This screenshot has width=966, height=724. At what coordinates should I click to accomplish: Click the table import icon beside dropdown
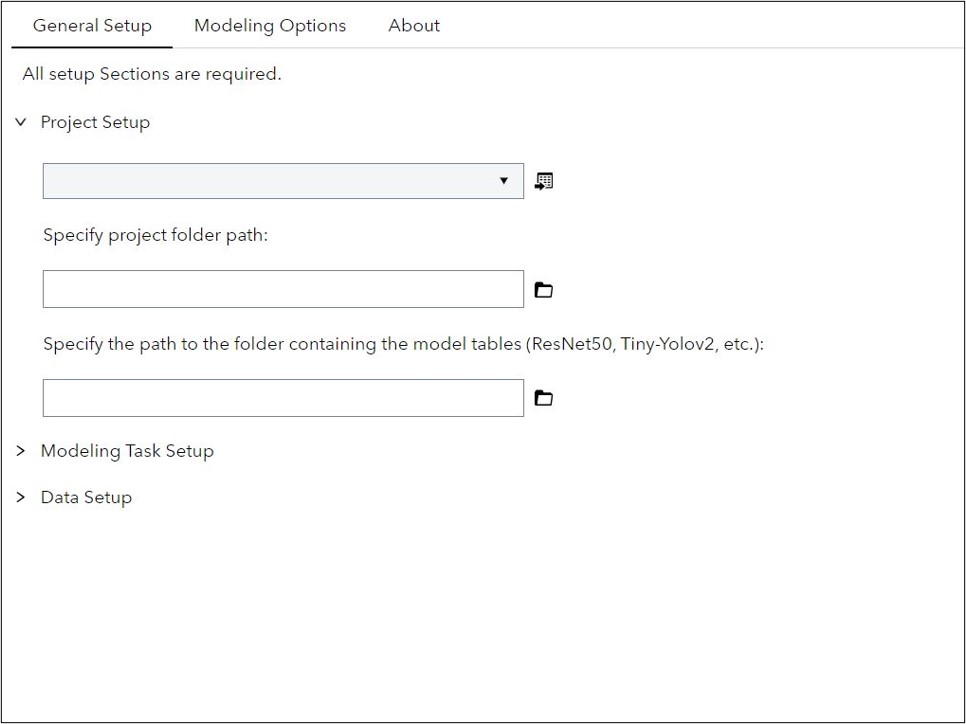(543, 181)
